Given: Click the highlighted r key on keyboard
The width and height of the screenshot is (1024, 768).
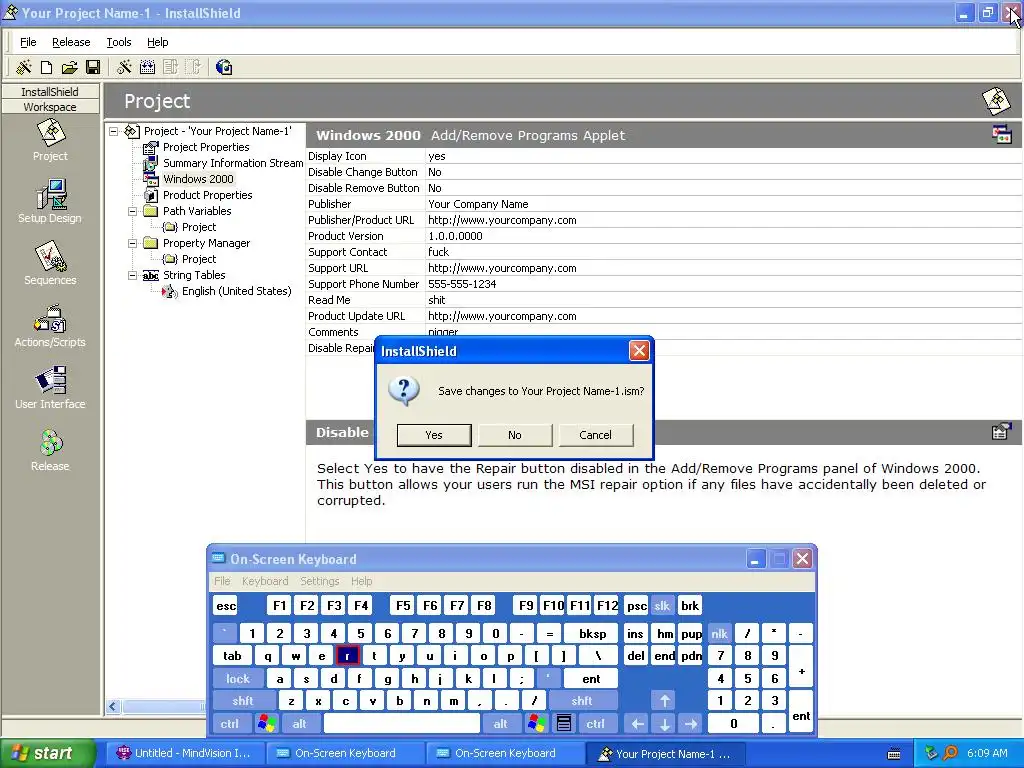Looking at the screenshot, I should click(x=347, y=656).
